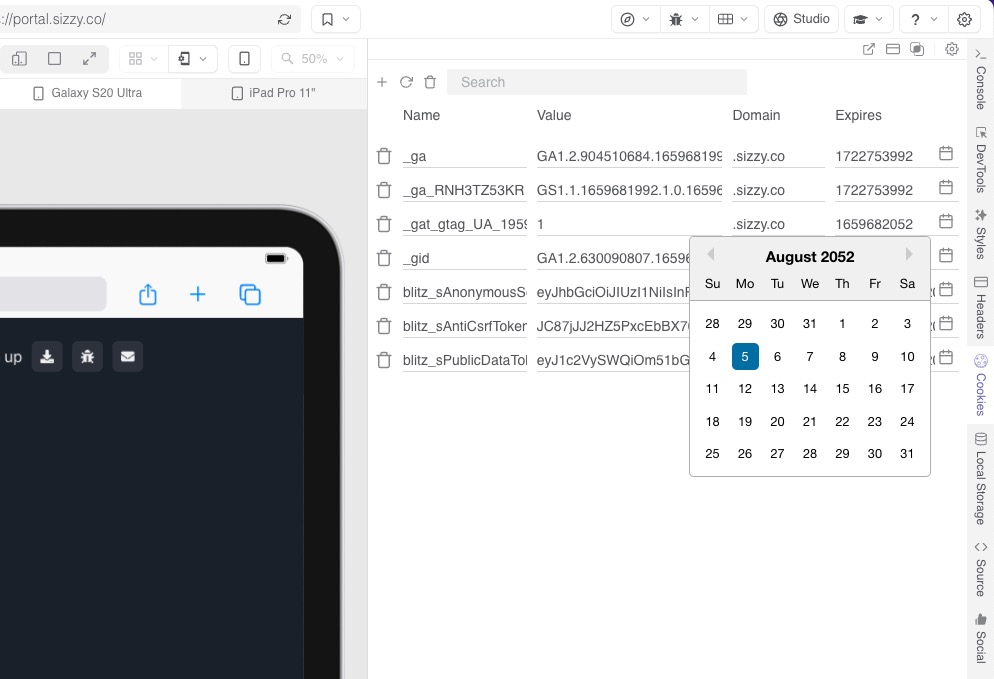Click the cookie Search field
The width and height of the screenshot is (994, 679).
tap(596, 82)
